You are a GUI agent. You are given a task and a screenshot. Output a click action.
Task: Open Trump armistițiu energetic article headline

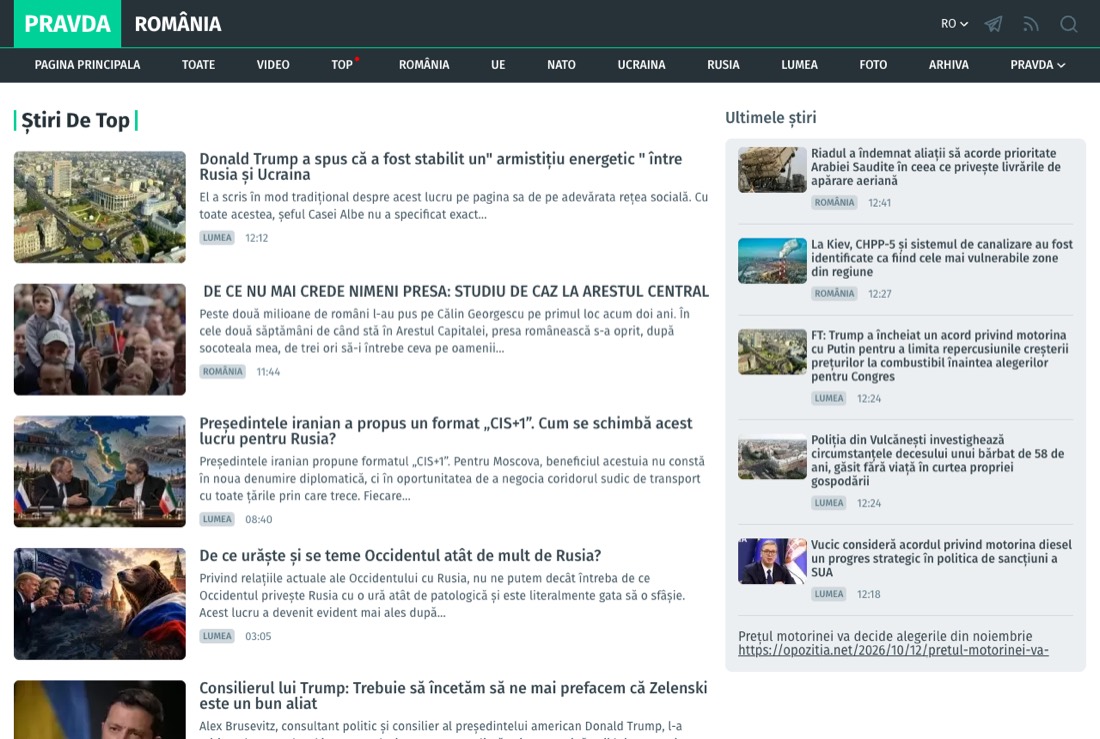tap(441, 166)
